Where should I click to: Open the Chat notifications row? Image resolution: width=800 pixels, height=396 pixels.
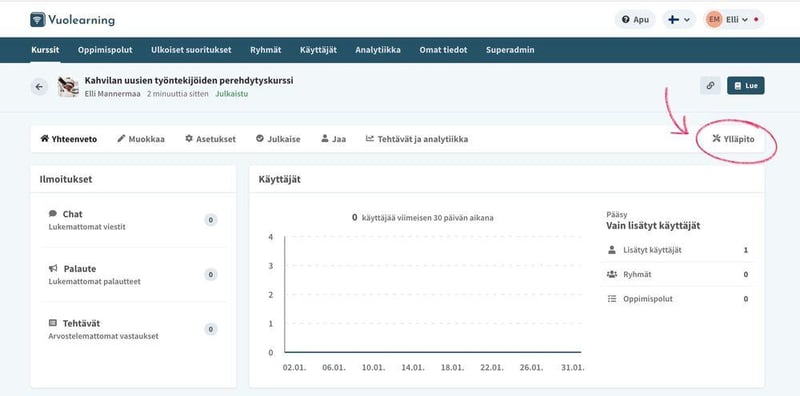pos(133,220)
